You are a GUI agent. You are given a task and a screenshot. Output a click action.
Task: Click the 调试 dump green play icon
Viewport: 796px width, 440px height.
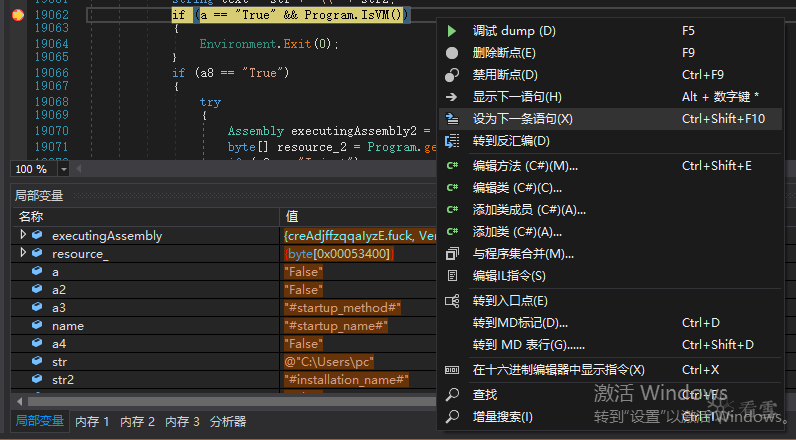[x=452, y=31]
